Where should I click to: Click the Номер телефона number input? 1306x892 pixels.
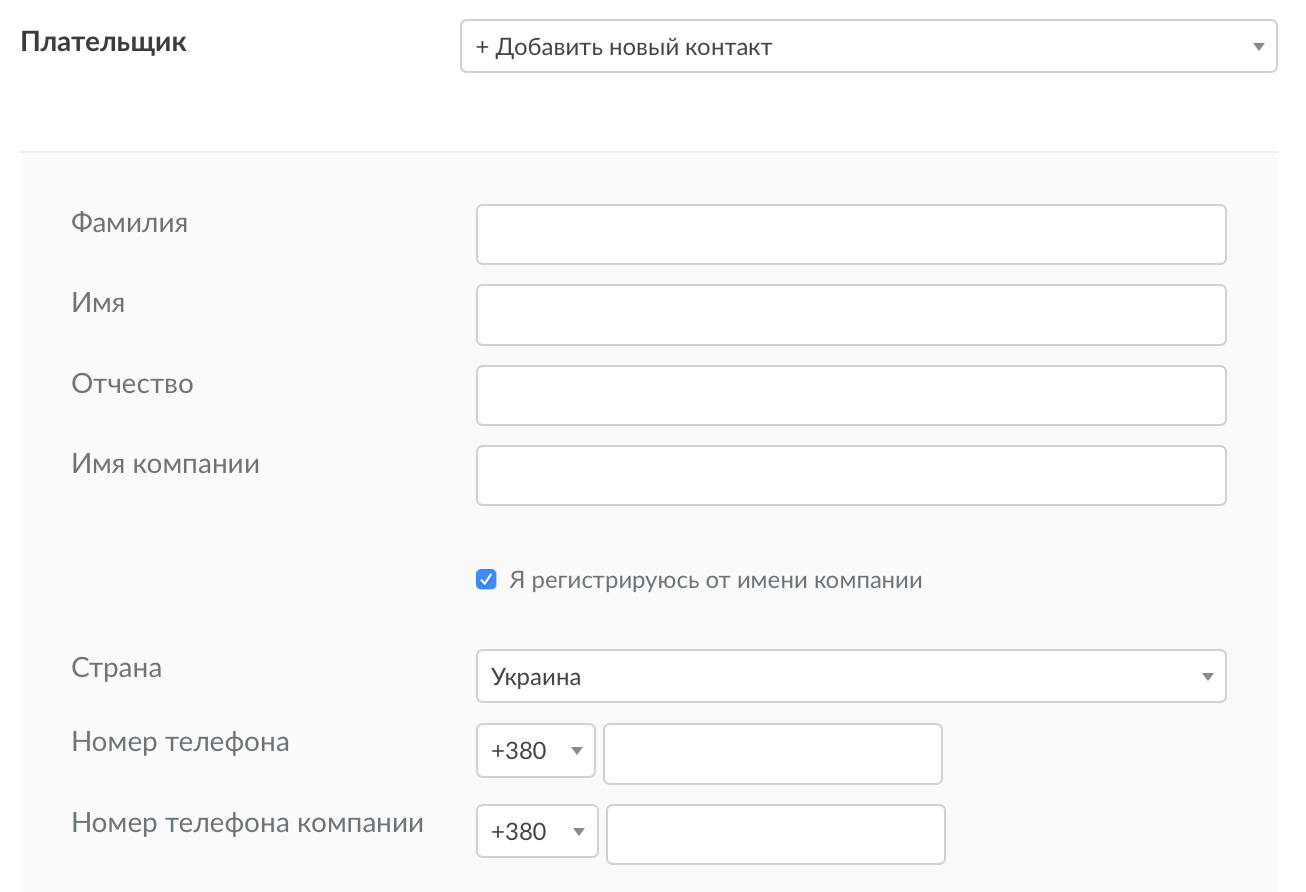point(773,754)
